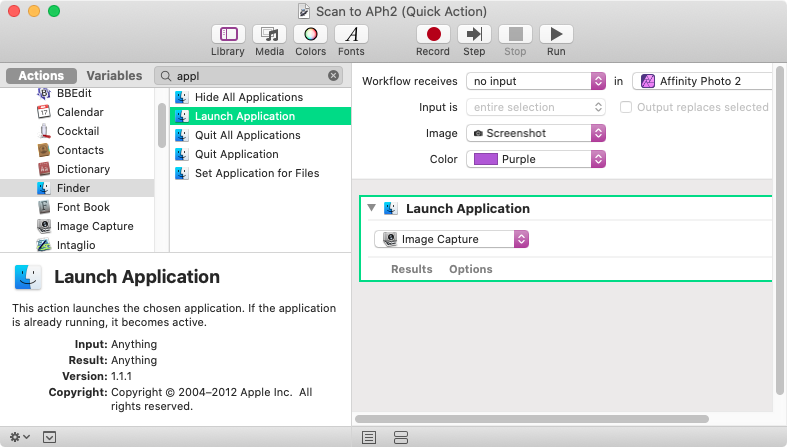Start recording with the Record button

point(433,41)
